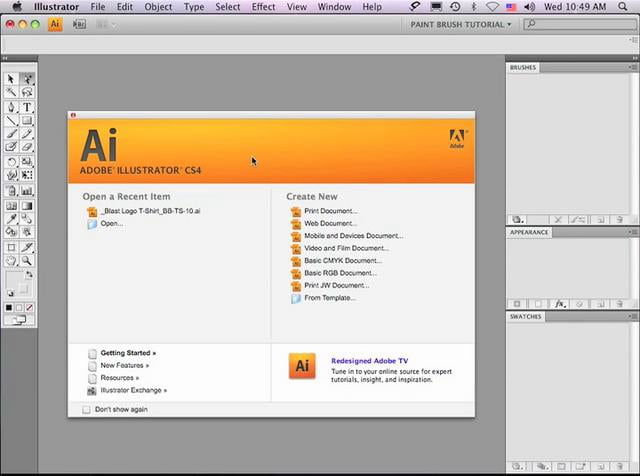The height and width of the screenshot is (476, 640).
Task: Select the Selection (black arrow) tool
Action: point(11,79)
